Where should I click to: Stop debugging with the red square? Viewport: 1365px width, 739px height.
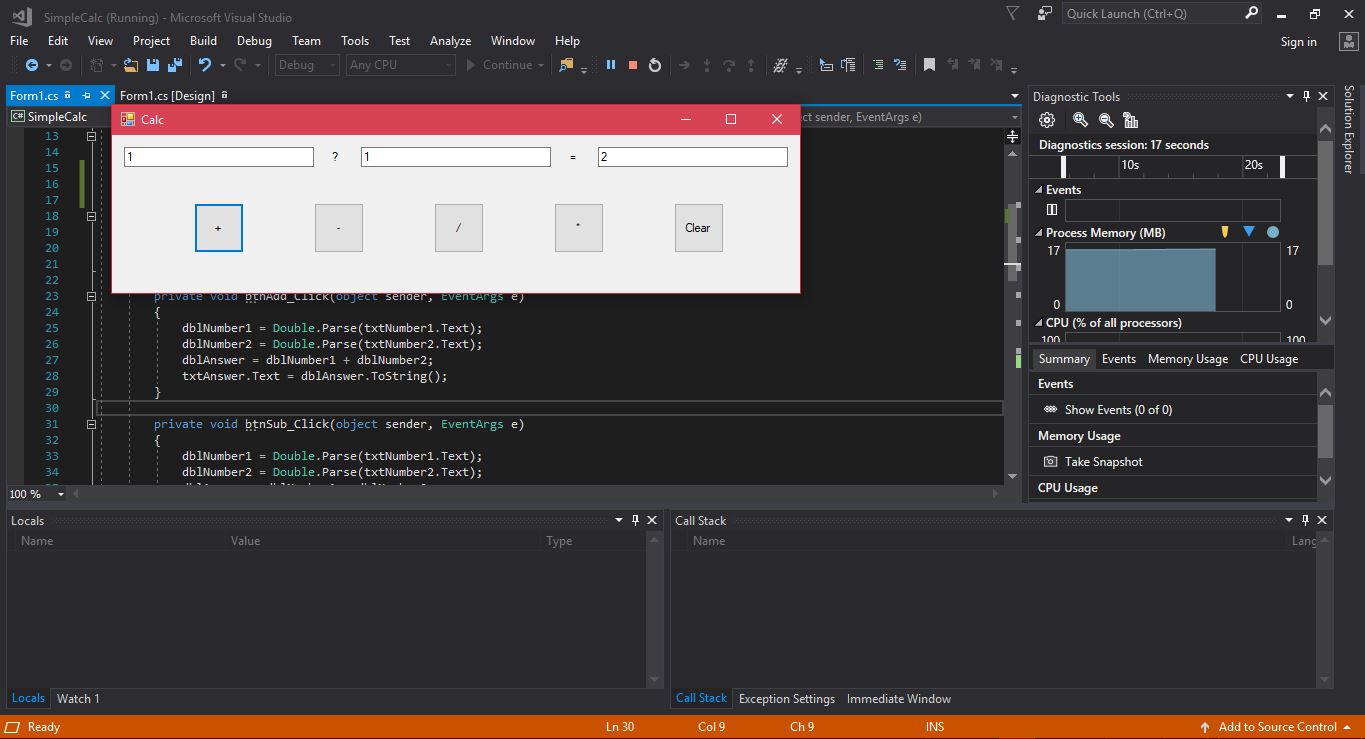pos(632,65)
